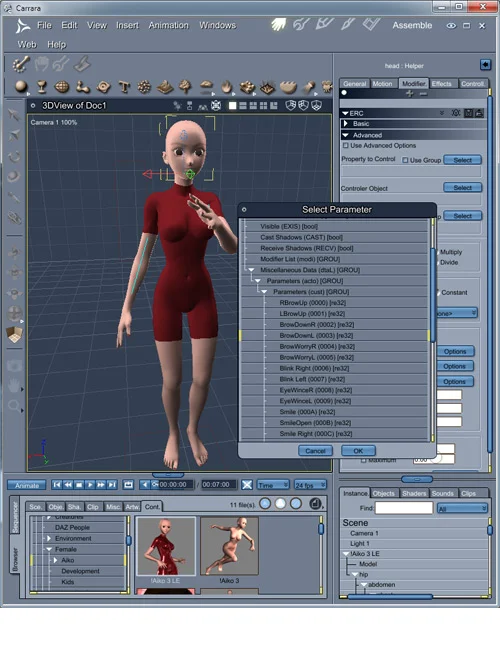This screenshot has height=650, width=500.
Task: Insert a particle emitter
Action: 144,87
